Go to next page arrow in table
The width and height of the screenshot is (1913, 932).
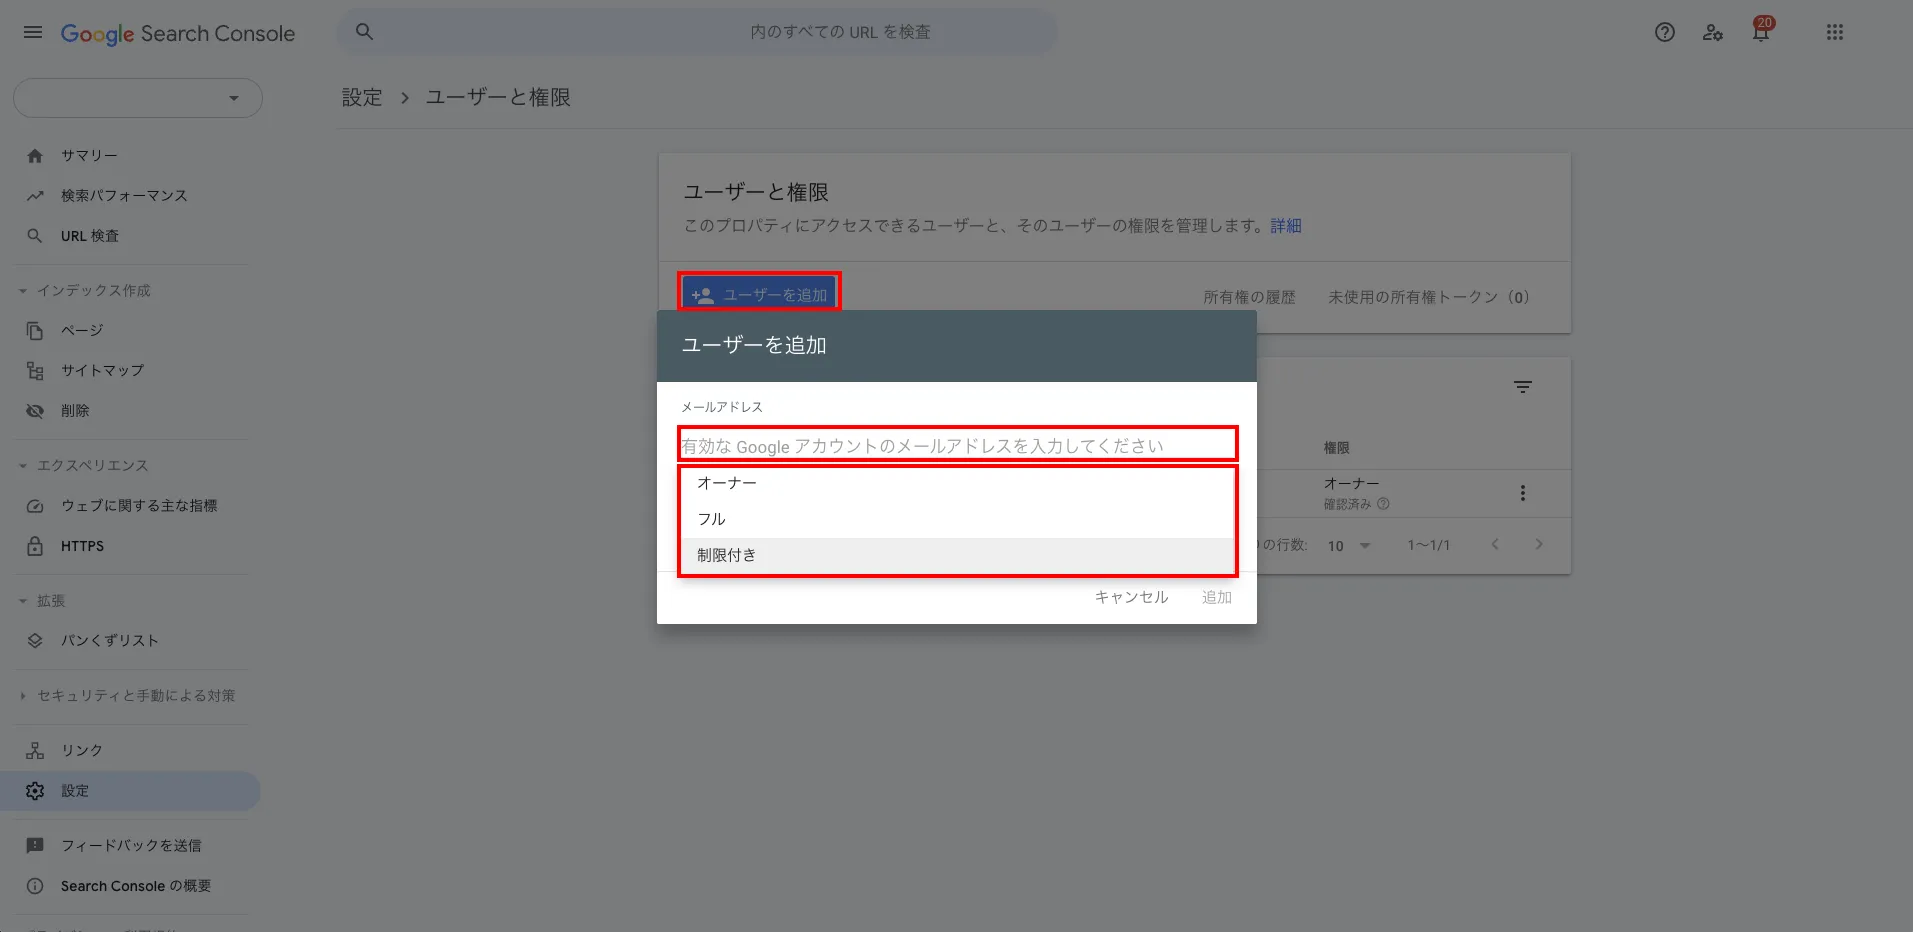pyautogui.click(x=1539, y=545)
